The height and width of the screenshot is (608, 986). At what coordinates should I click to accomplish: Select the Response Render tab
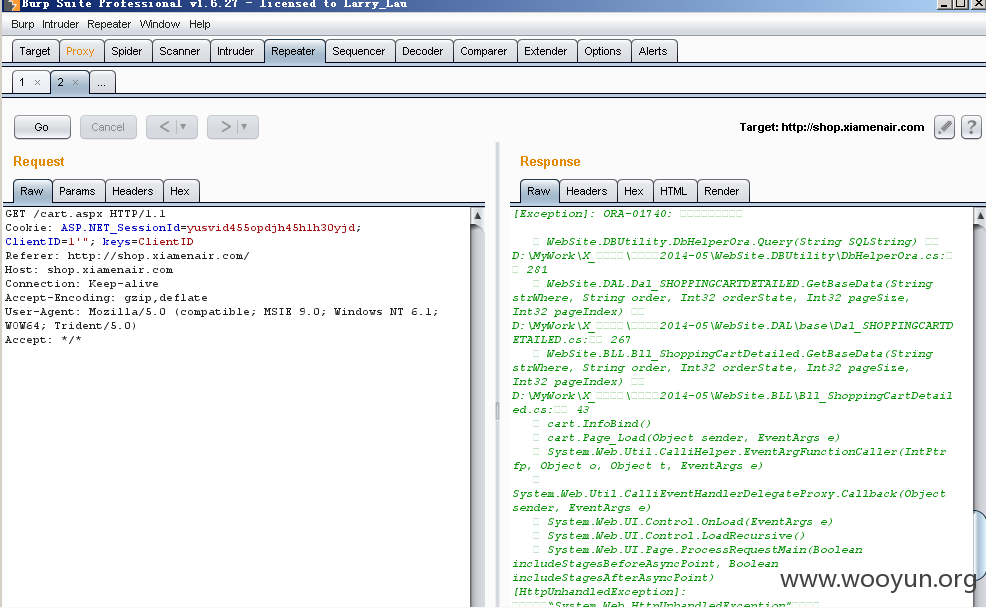click(x=722, y=191)
